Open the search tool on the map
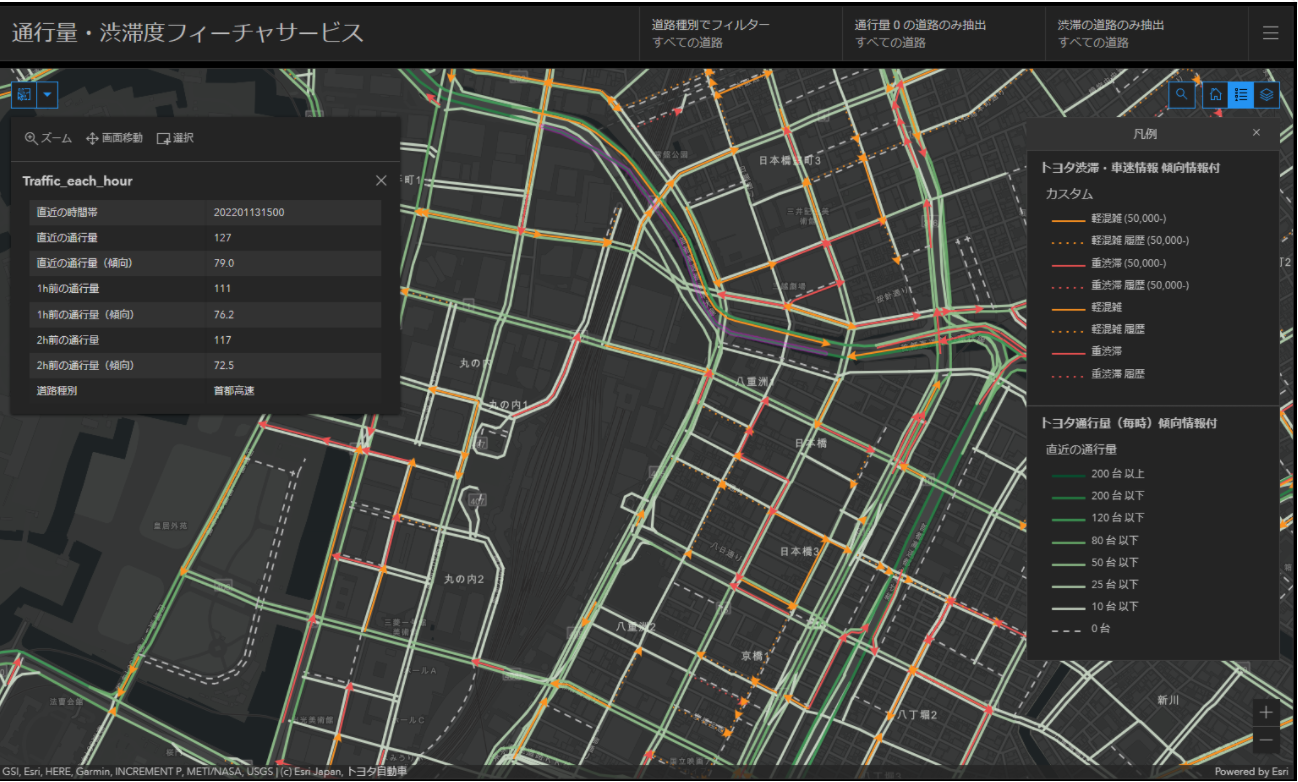 click(x=1181, y=94)
